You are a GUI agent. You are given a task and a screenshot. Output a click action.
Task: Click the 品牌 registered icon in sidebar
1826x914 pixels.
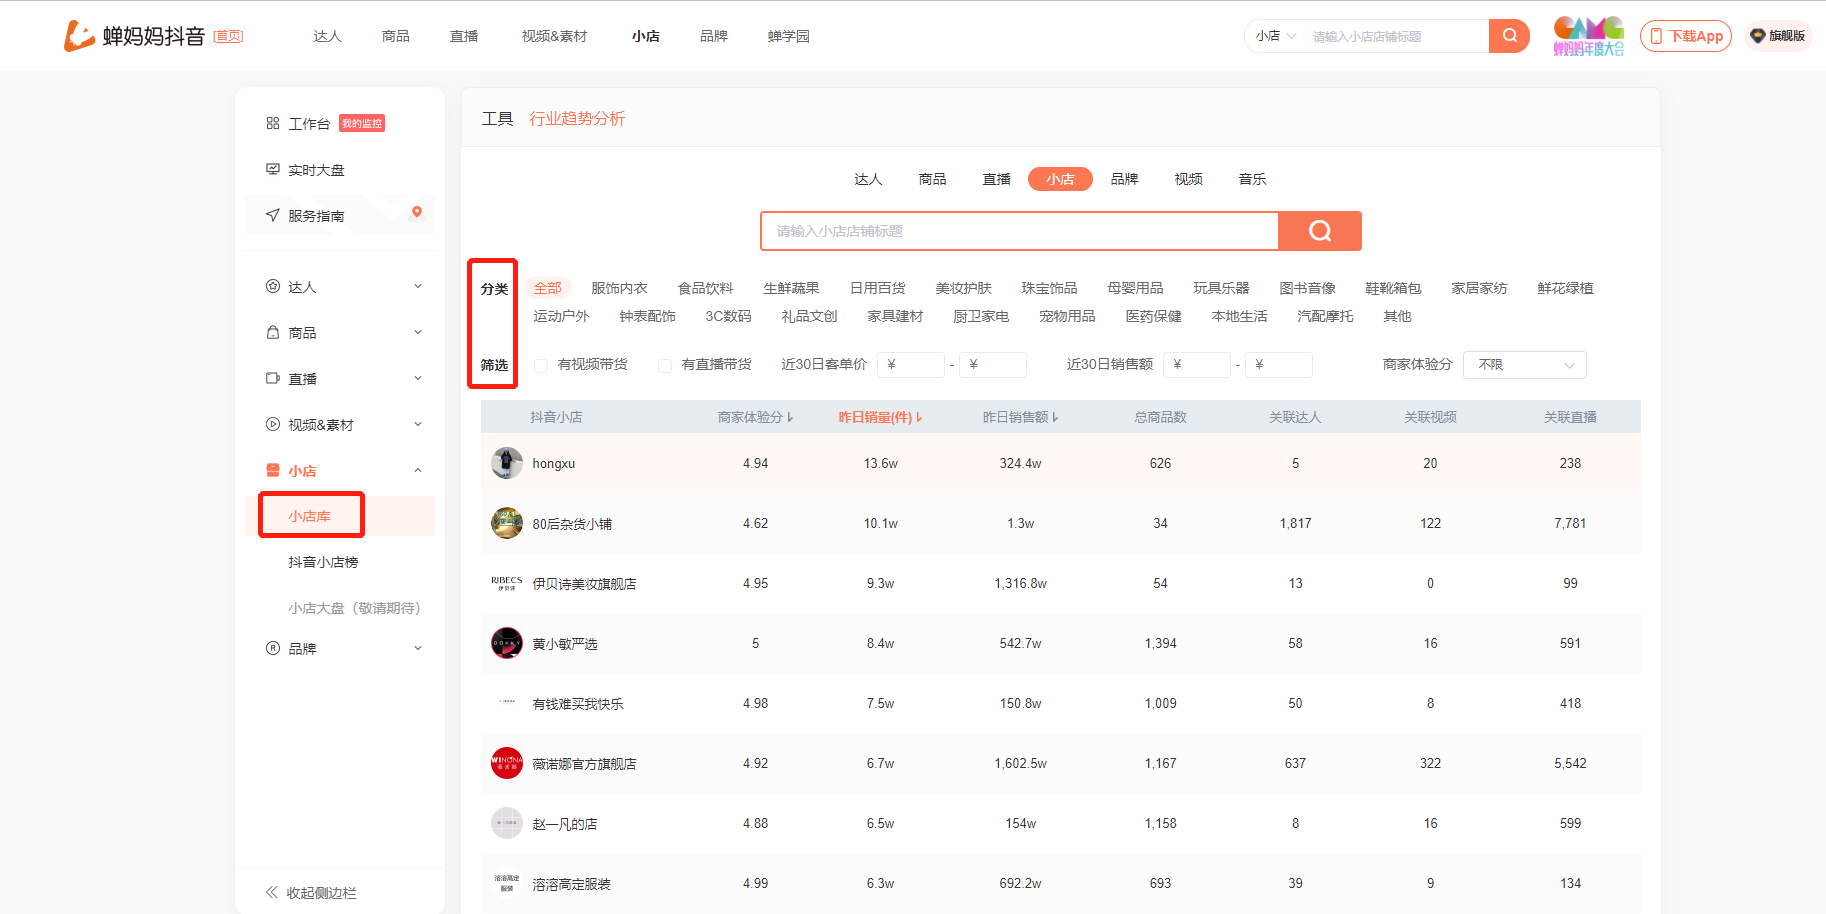[x=272, y=648]
